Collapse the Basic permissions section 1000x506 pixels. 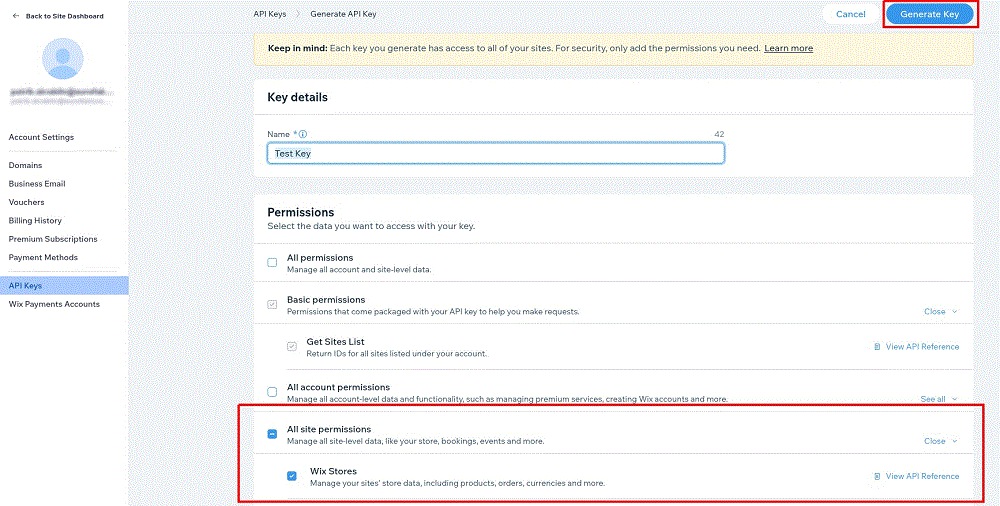tap(940, 311)
